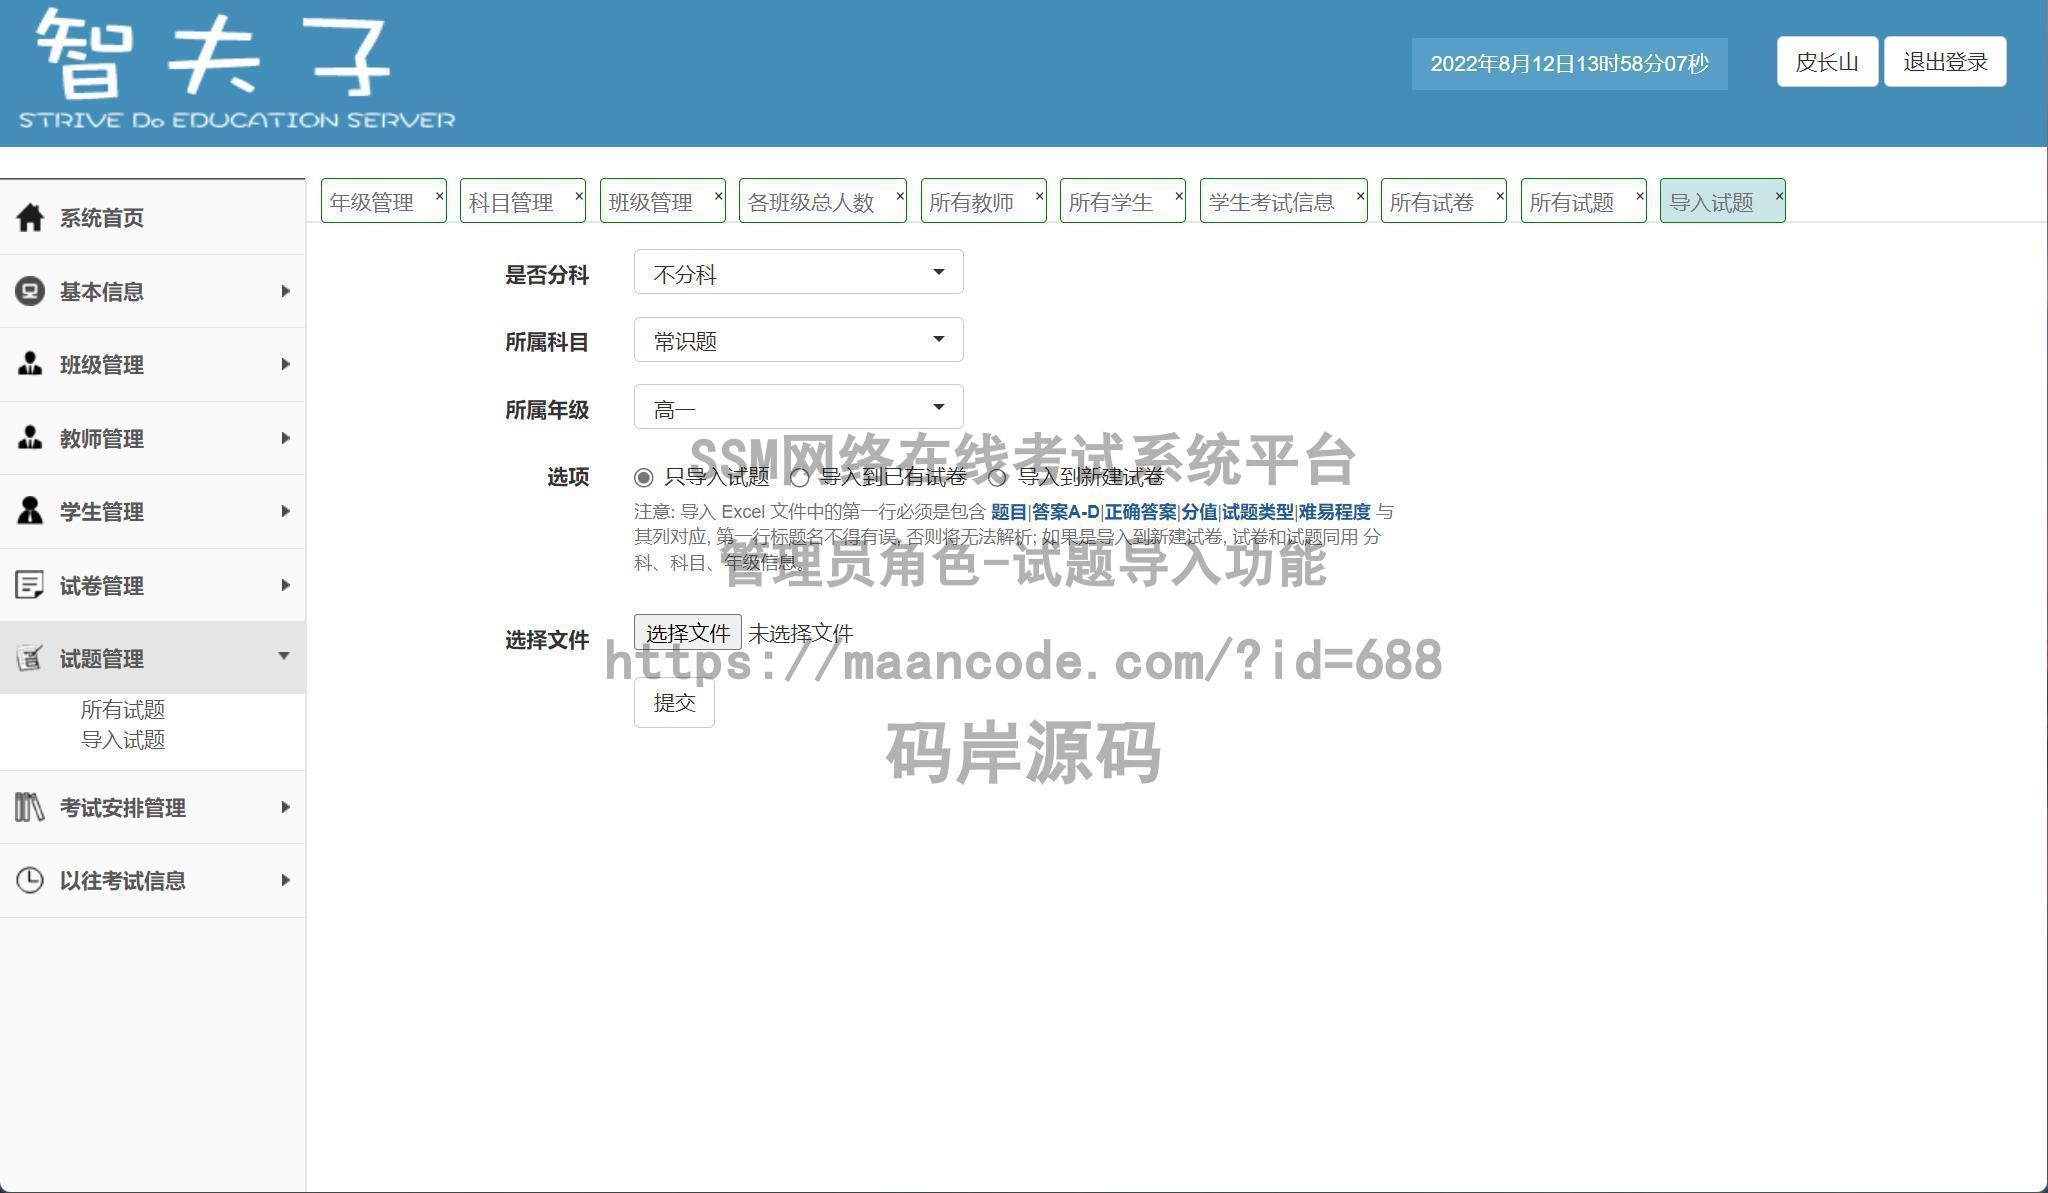Click the 学生管理 person icon

pyautogui.click(x=30, y=511)
